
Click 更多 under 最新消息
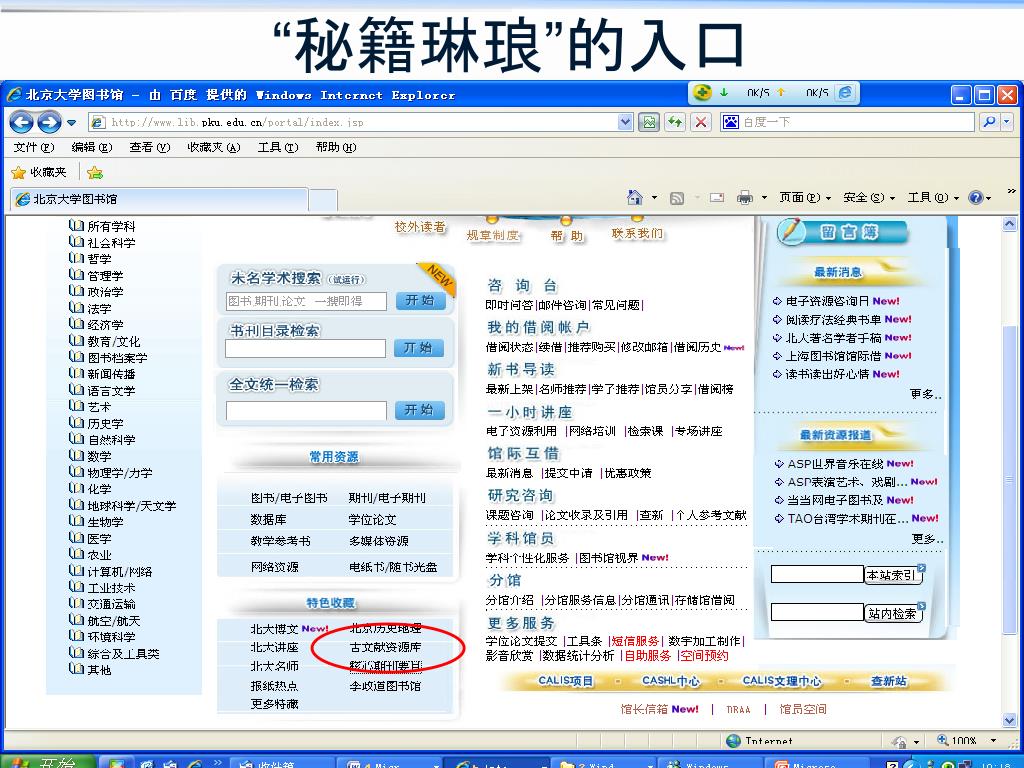click(x=926, y=394)
